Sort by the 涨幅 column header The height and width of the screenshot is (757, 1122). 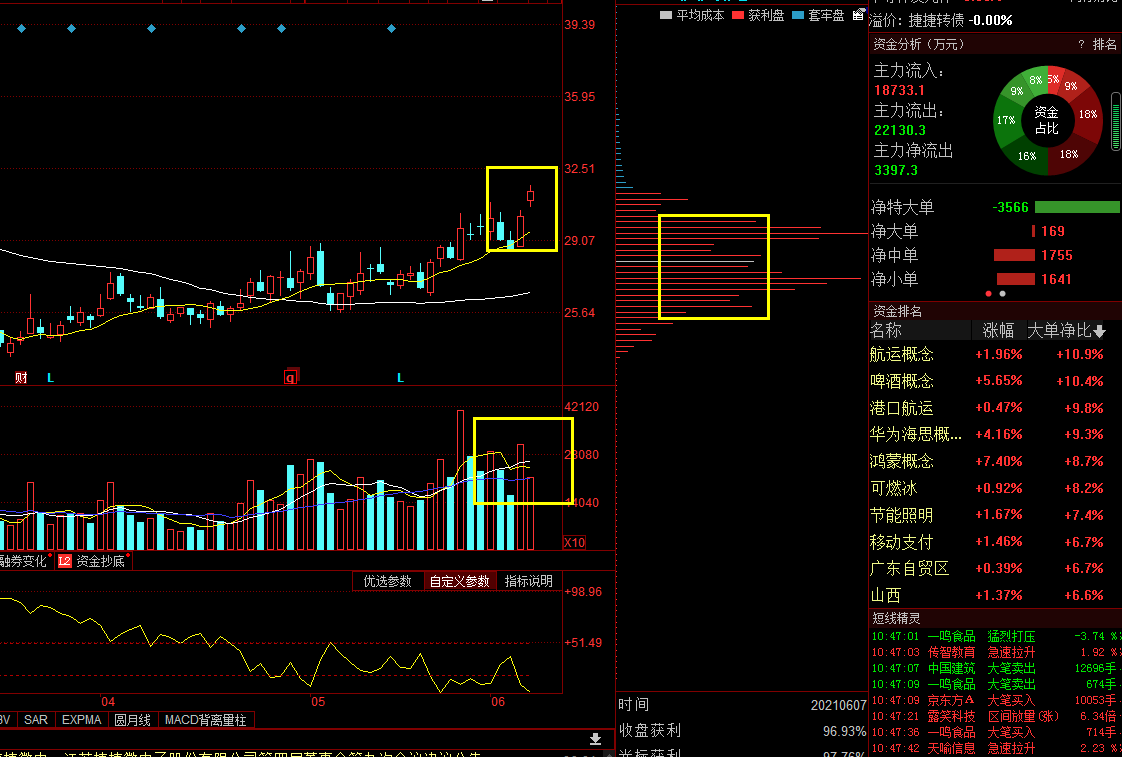click(998, 331)
